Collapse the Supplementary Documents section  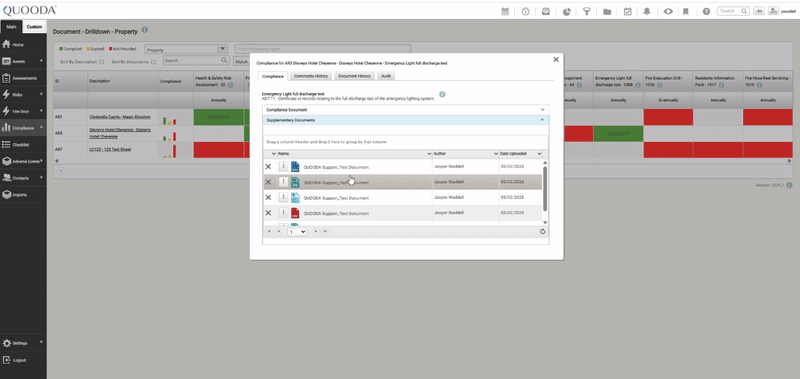(406, 120)
